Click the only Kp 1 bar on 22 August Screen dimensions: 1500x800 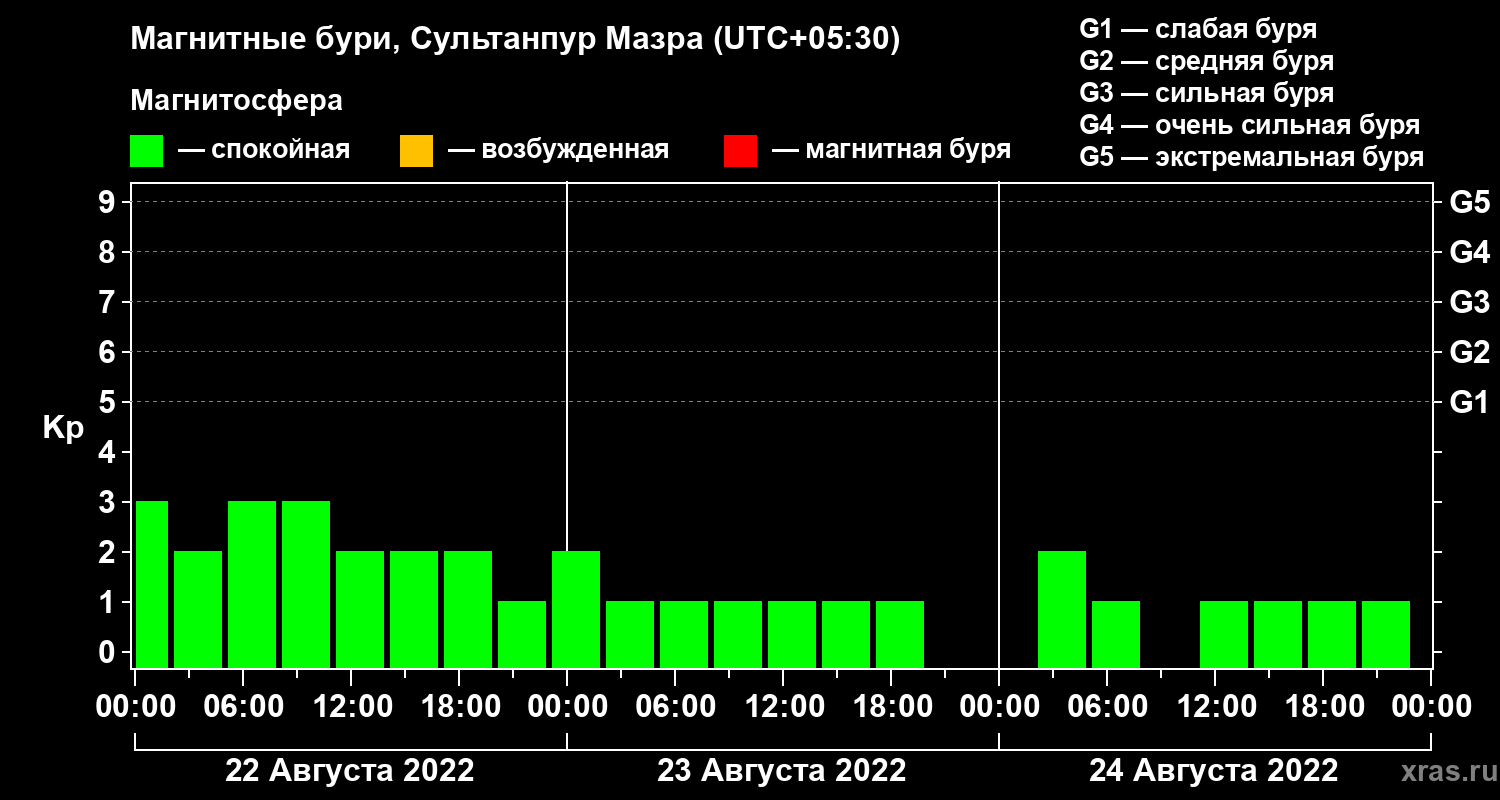522,634
